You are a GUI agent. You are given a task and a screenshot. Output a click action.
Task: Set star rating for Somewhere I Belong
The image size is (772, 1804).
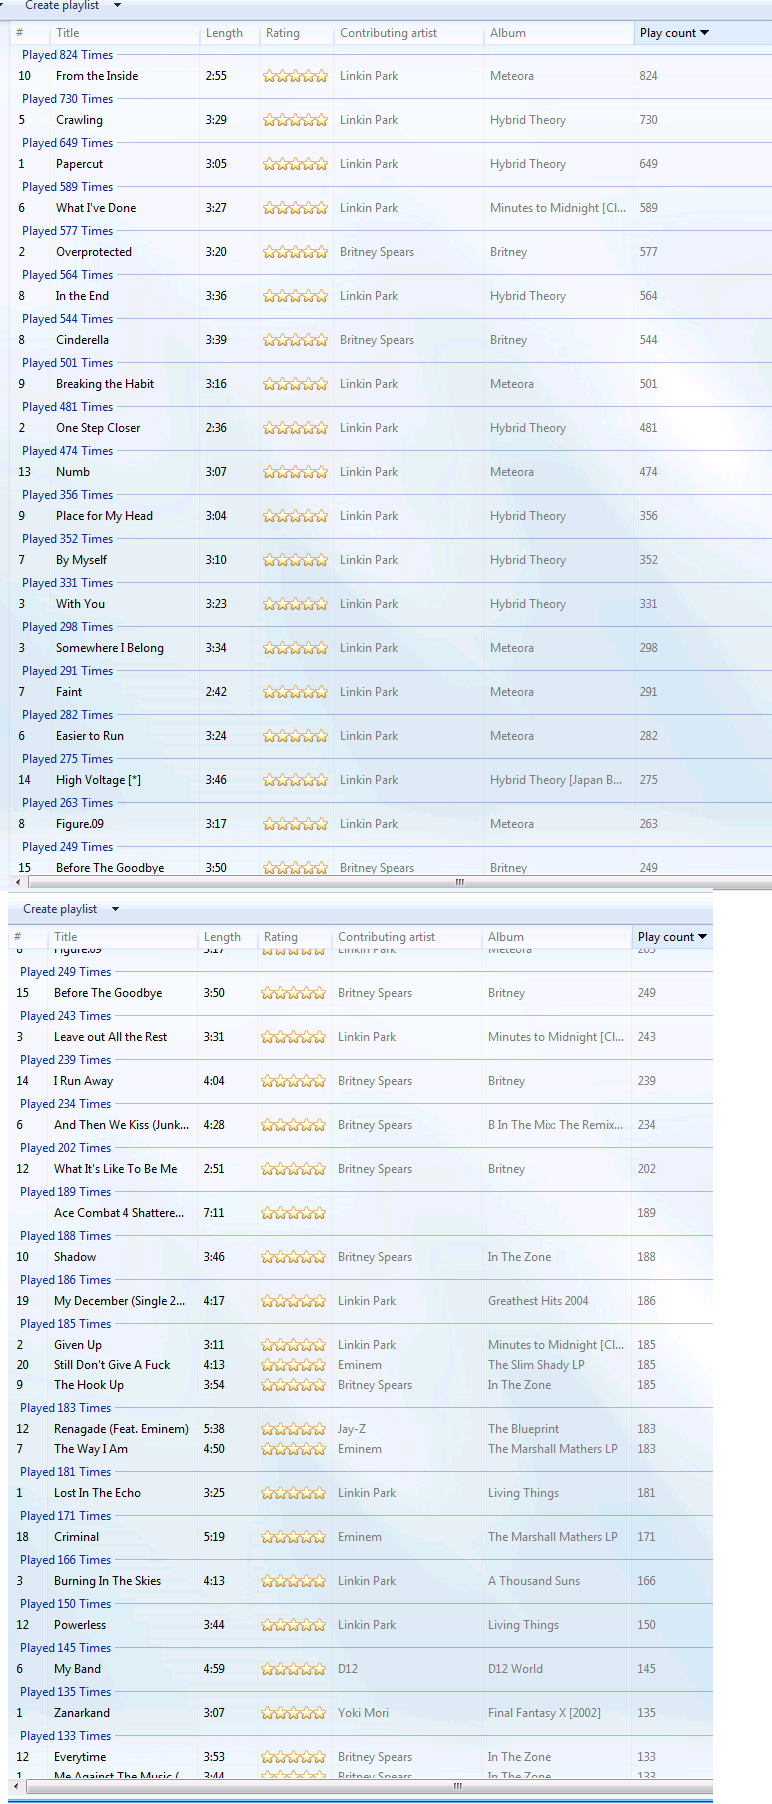pos(295,648)
